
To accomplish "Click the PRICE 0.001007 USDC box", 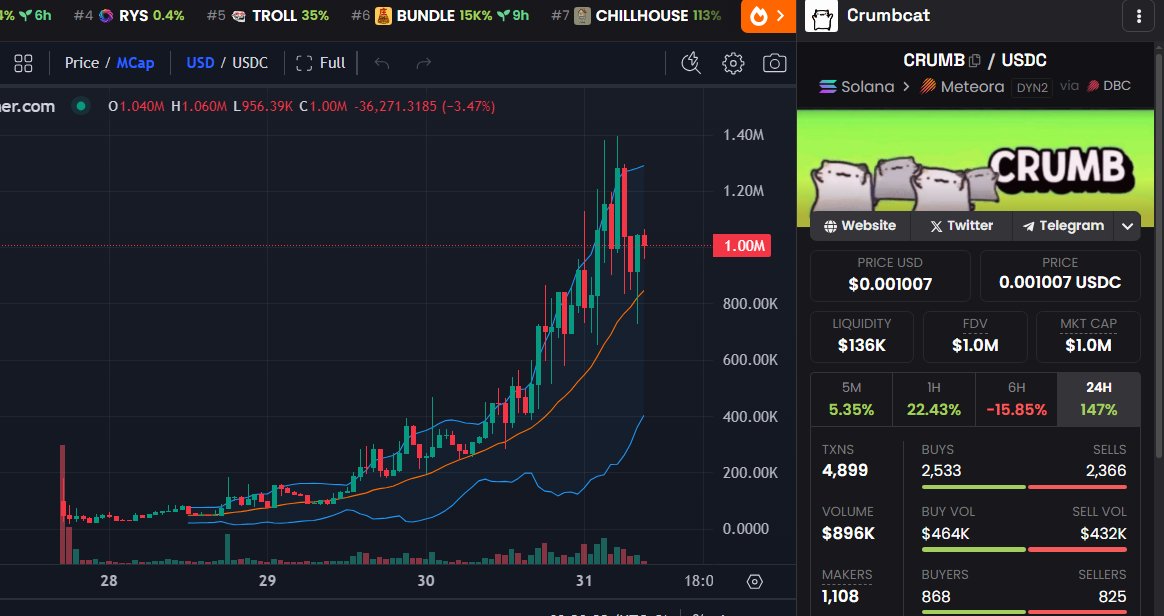I will point(1060,275).
